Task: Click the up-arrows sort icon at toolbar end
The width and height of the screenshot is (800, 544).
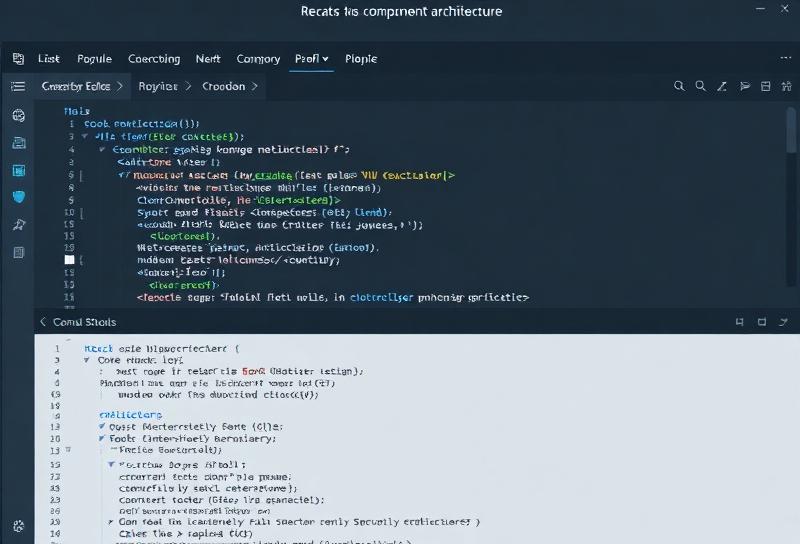Action: point(786,86)
